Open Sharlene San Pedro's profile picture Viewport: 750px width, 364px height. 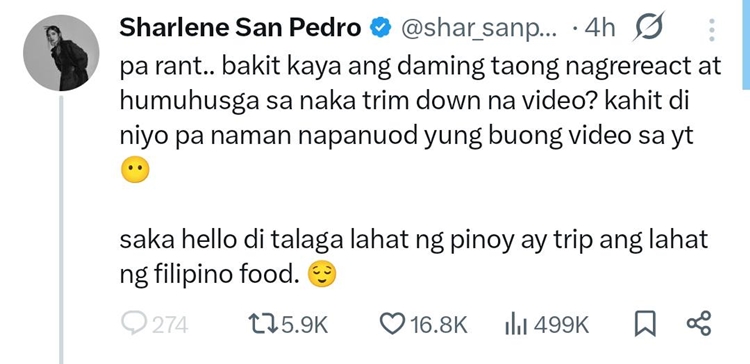61,53
